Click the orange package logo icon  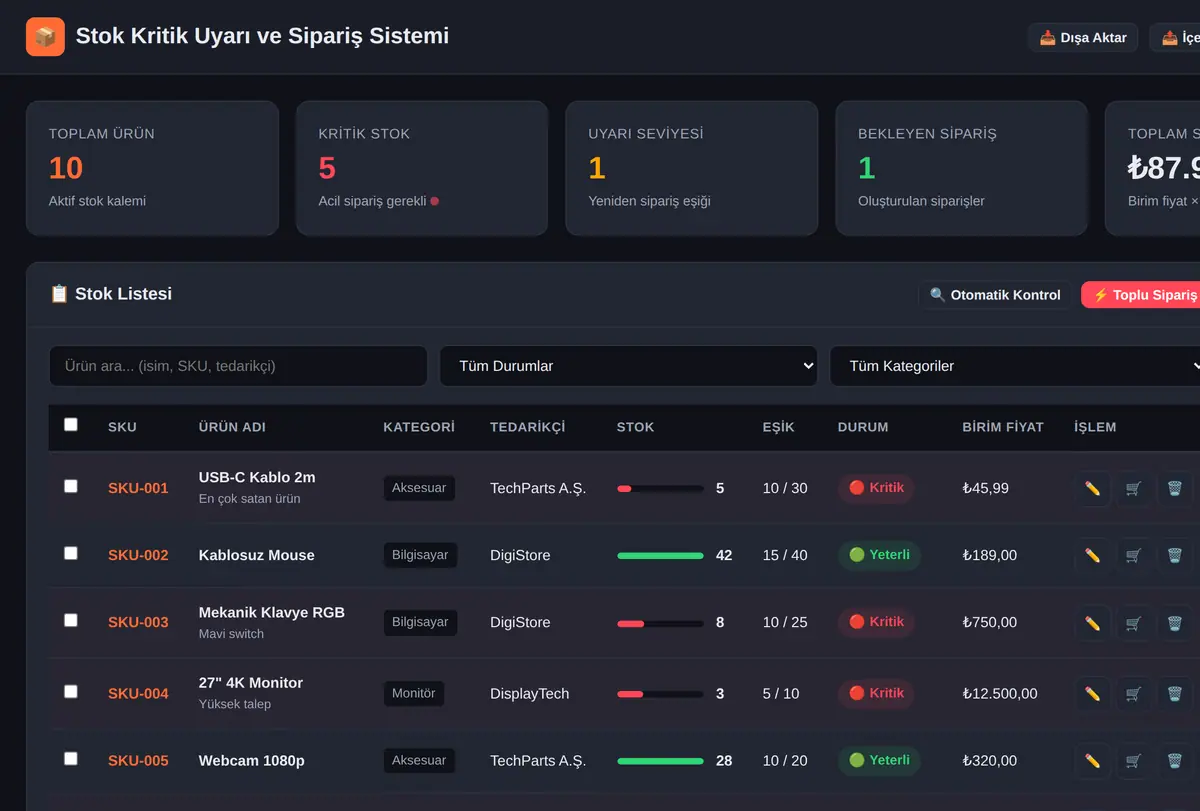45,37
